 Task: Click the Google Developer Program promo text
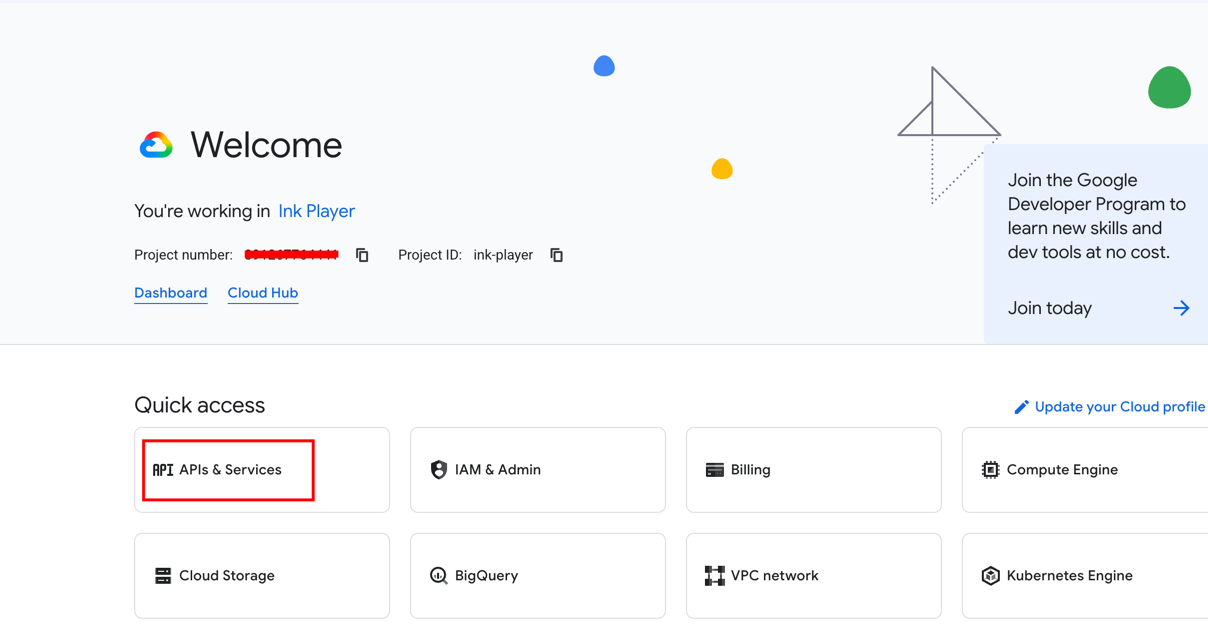(1097, 216)
